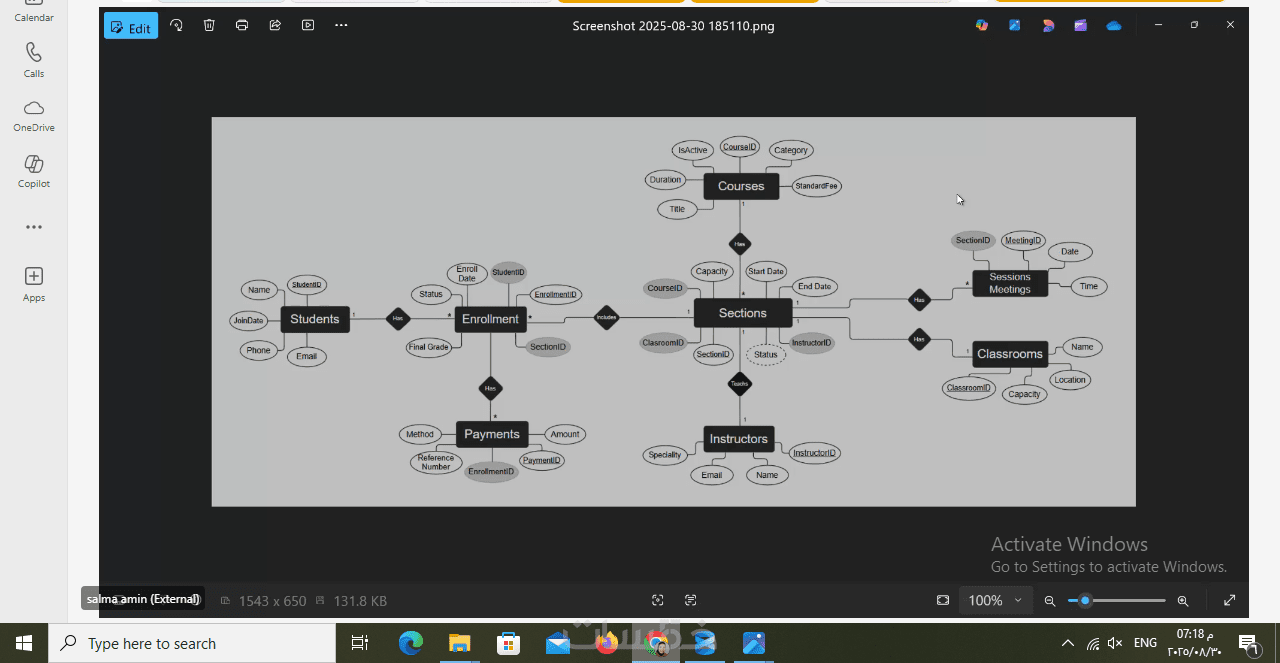1280x663 pixels.
Task: Open Microsoft Store from the taskbar
Action: point(508,643)
